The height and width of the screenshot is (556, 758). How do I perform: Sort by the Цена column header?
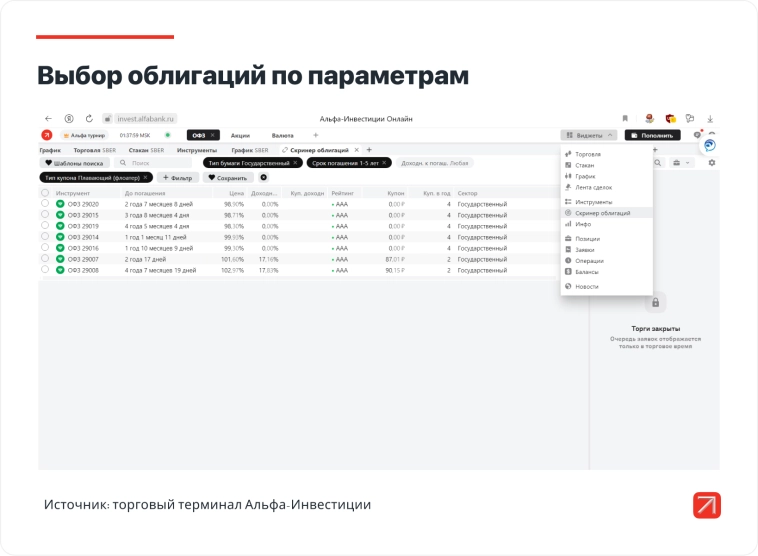click(x=236, y=193)
